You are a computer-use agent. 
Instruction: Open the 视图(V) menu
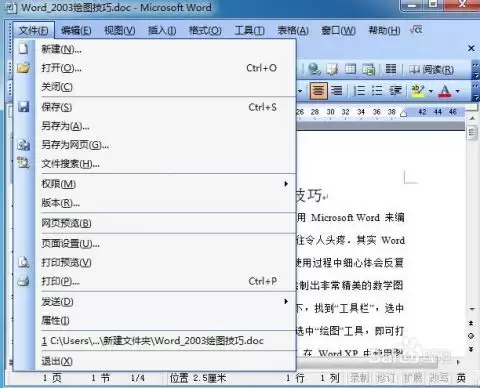click(x=119, y=31)
